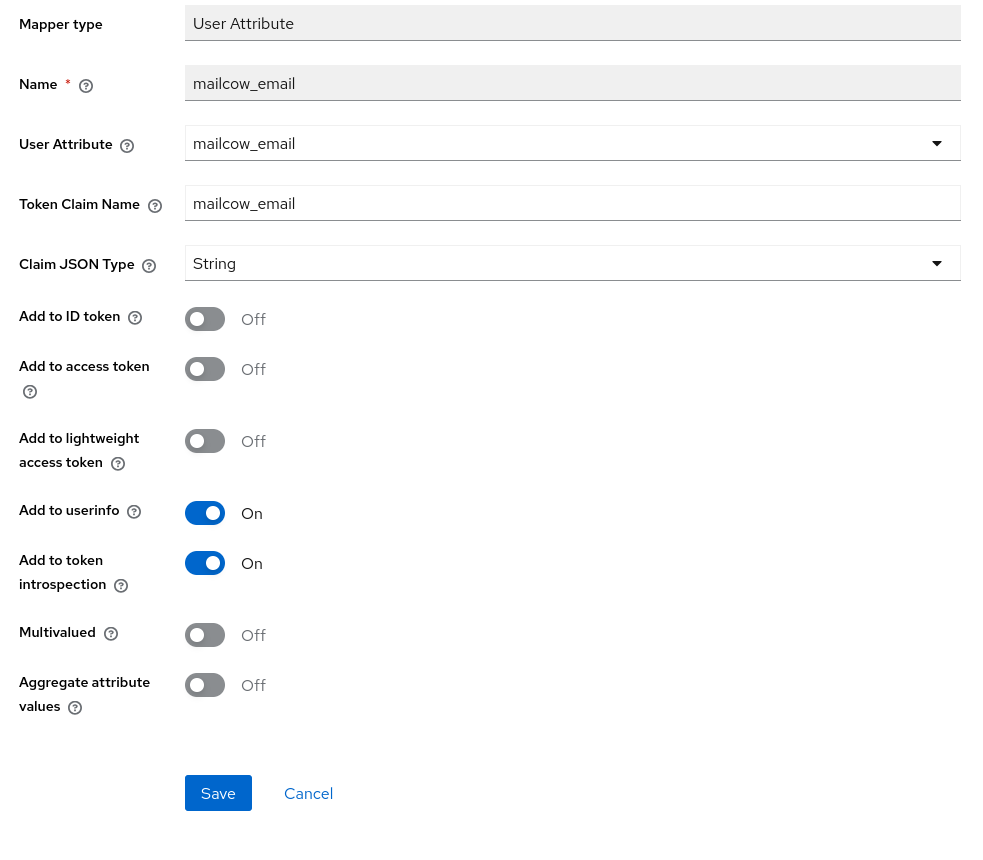983x860 pixels.
Task: Open the Claim JSON Type dropdown
Action: click(572, 263)
